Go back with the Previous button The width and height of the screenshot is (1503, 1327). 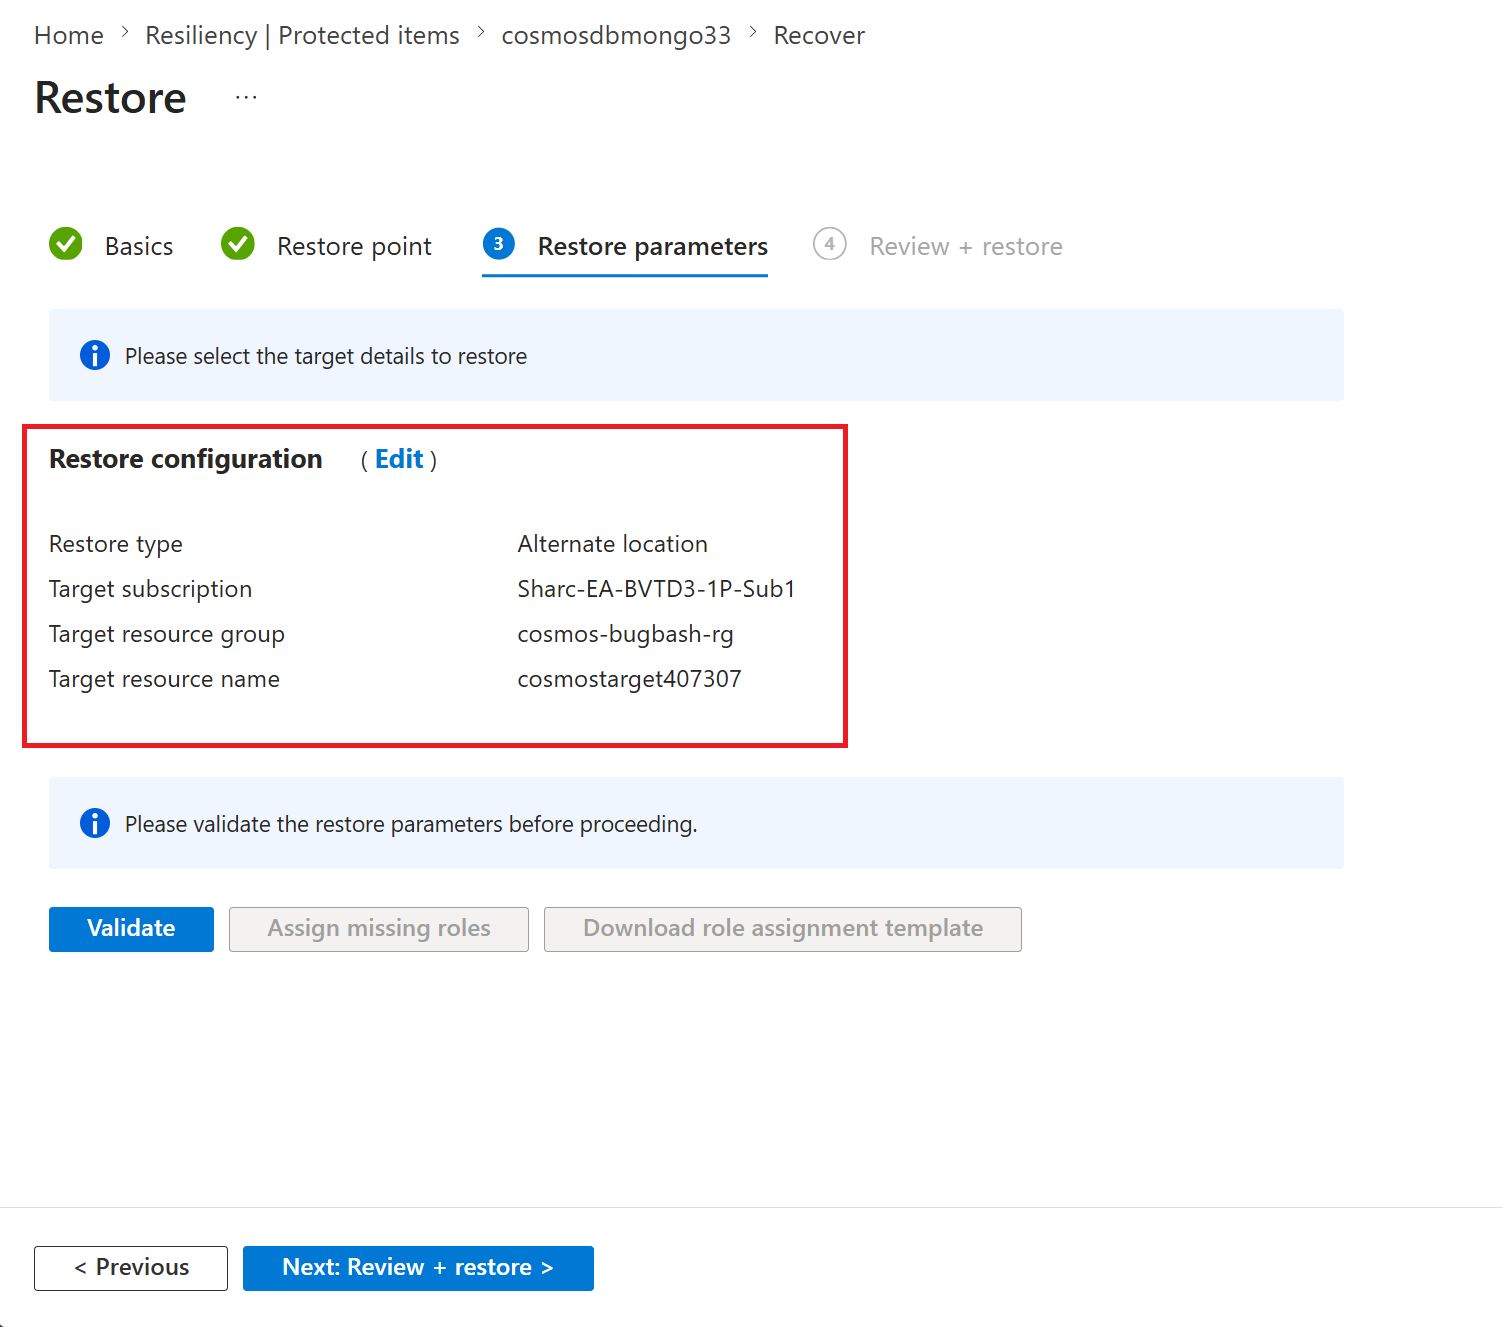click(x=131, y=1268)
